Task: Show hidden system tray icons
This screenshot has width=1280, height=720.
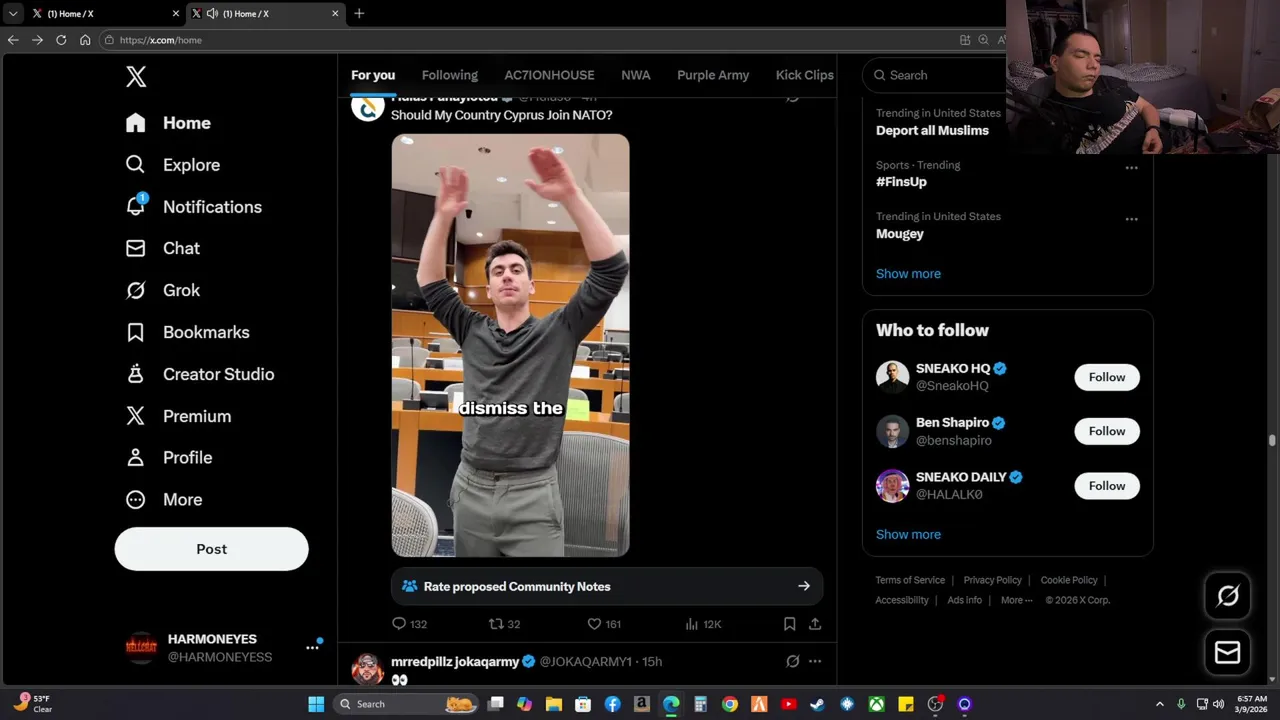Action: click(1159, 704)
